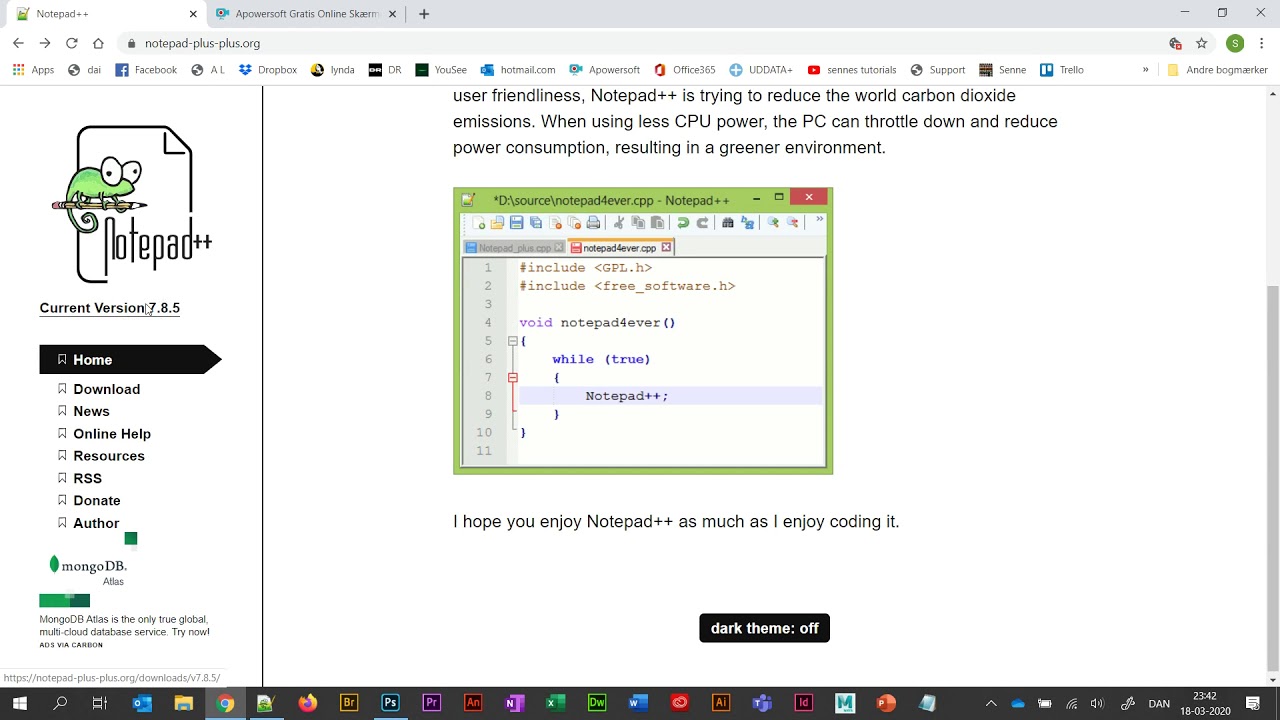This screenshot has width=1280, height=720.
Task: Open the Dropbox bookmark
Action: tap(267, 70)
